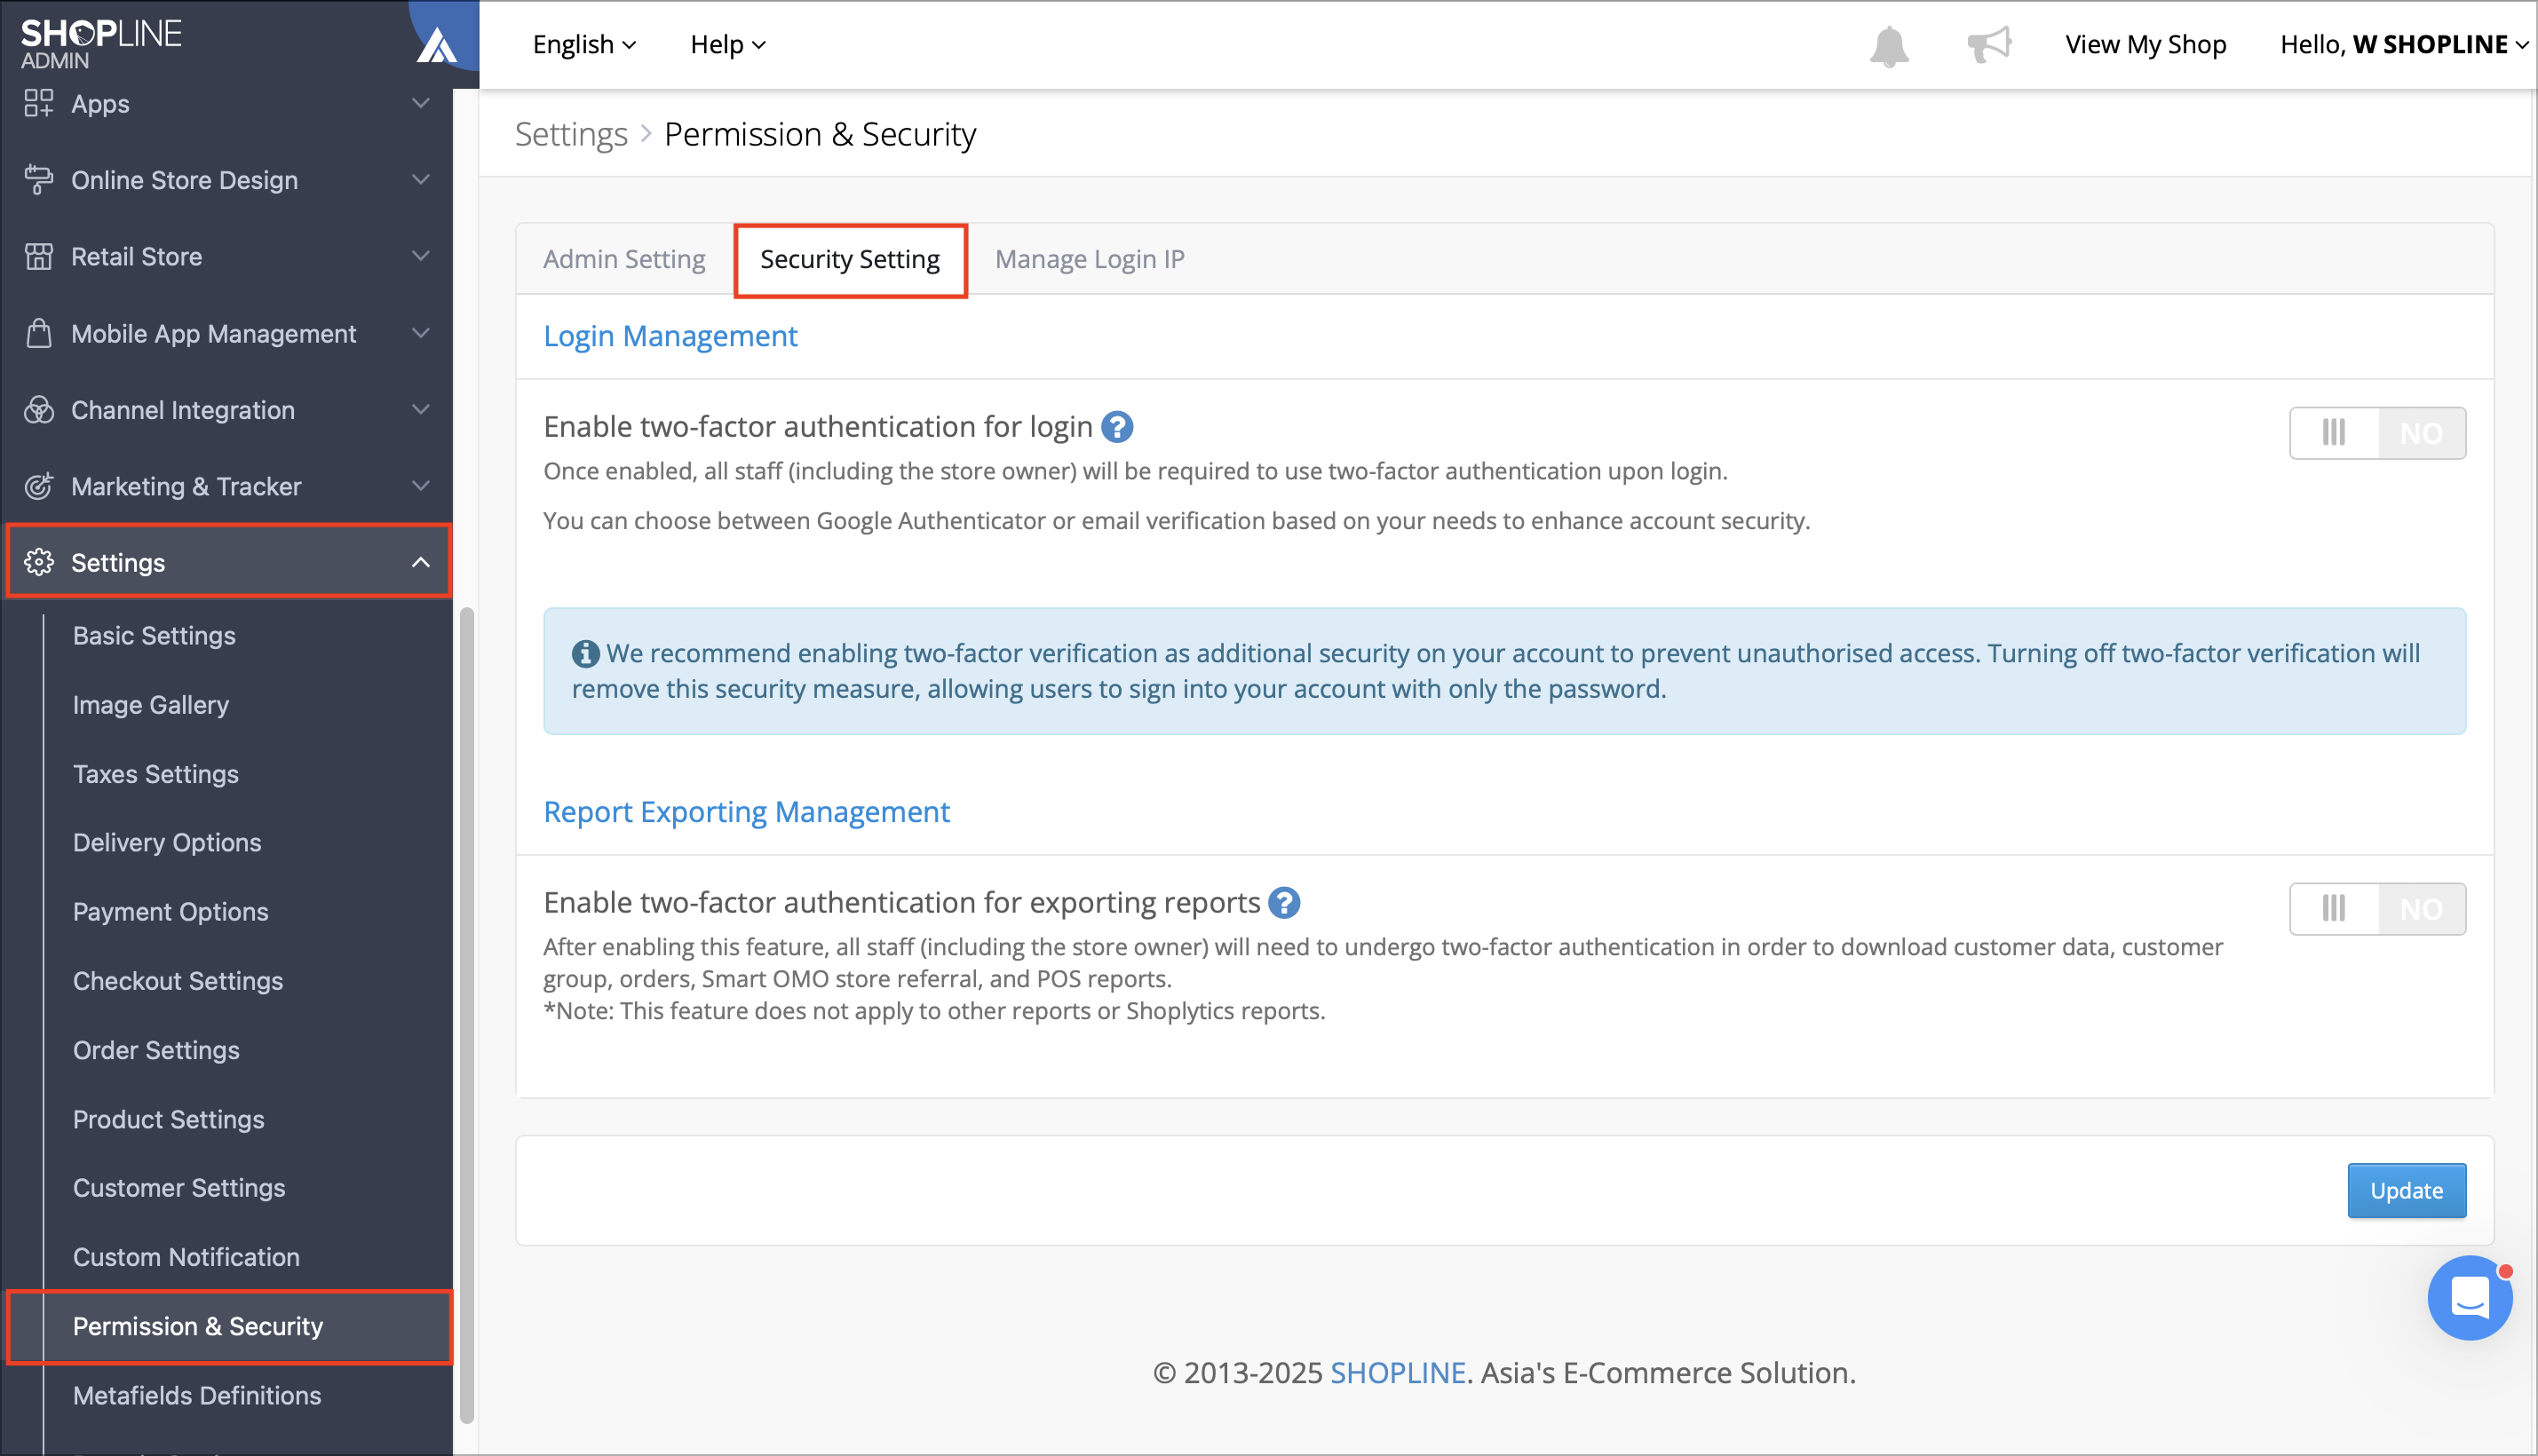Image resolution: width=2538 pixels, height=1456 pixels.
Task: Collapse the Settings sidebar section
Action: [229, 562]
